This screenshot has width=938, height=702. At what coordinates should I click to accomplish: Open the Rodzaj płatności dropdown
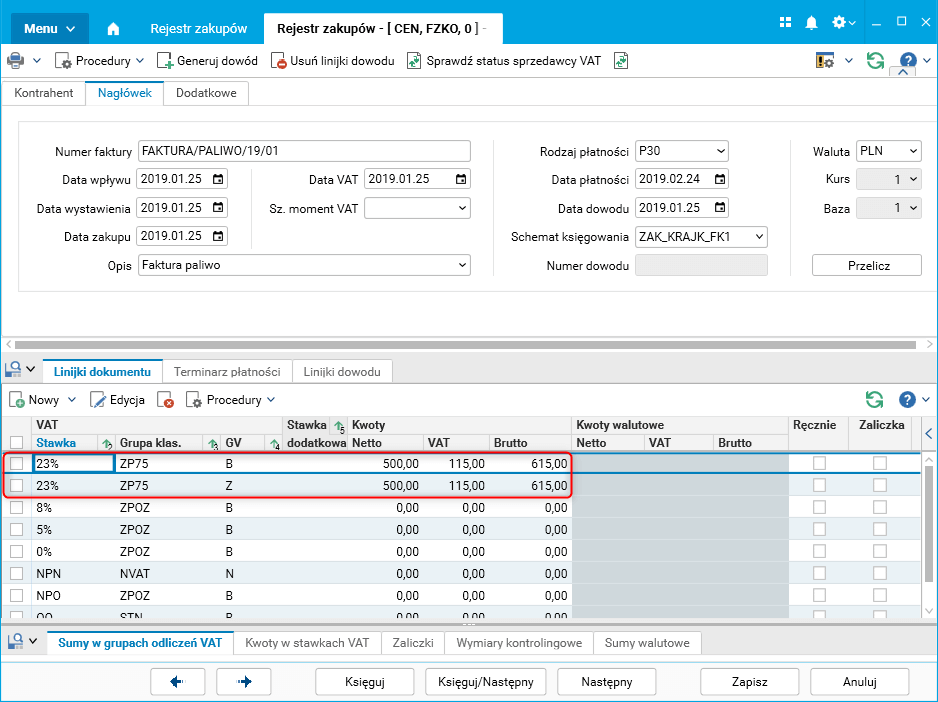pos(721,151)
